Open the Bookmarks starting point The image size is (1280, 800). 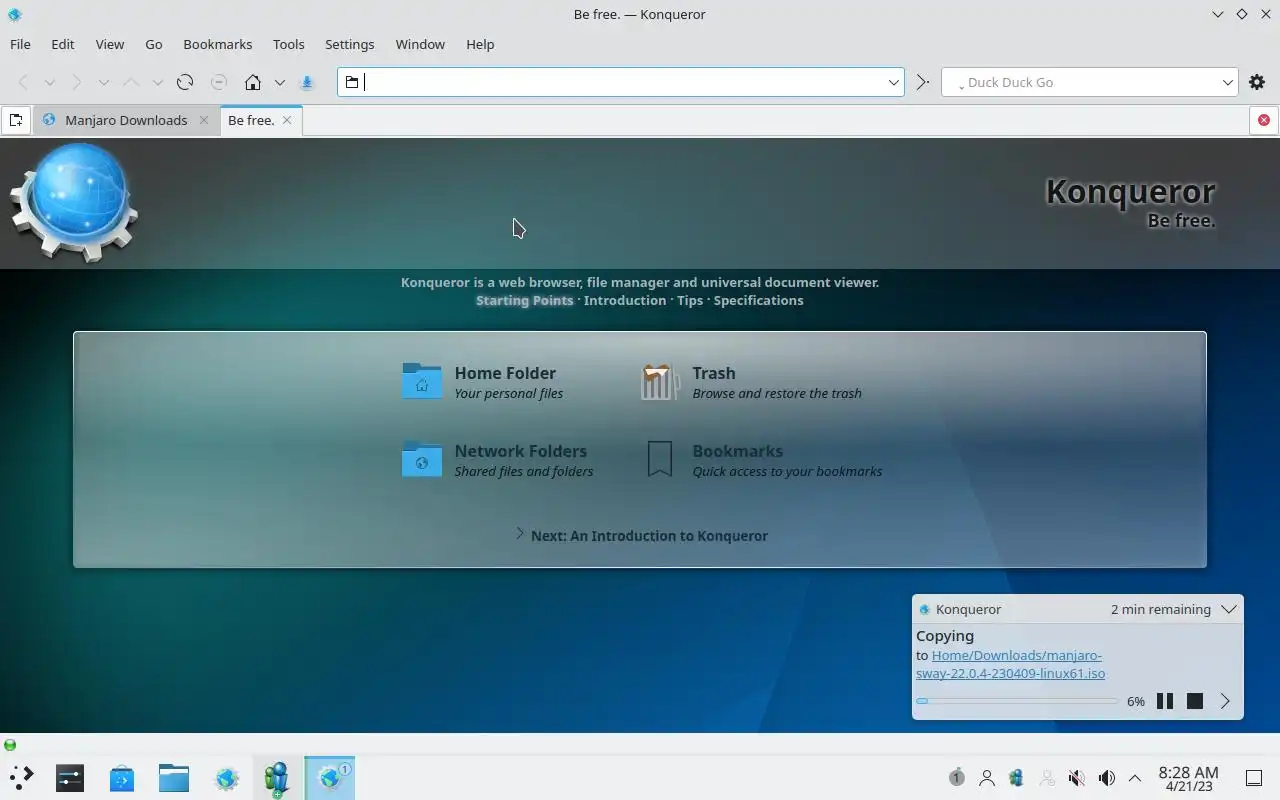[764, 459]
